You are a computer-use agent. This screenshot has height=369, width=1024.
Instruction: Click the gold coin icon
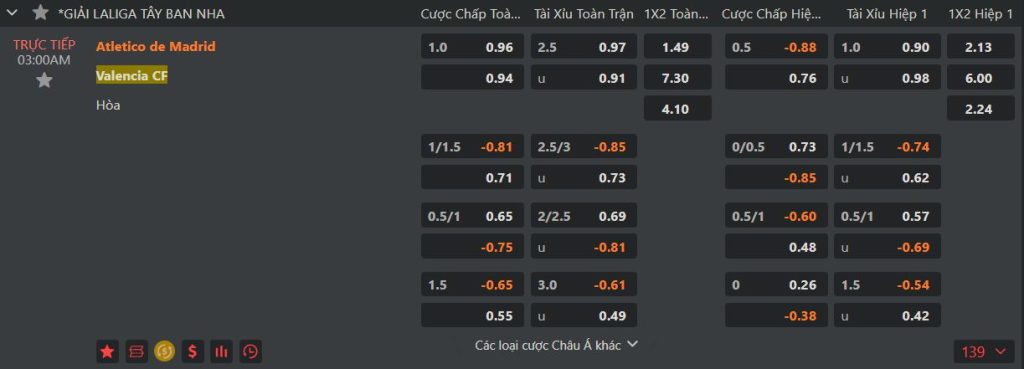[x=165, y=352]
